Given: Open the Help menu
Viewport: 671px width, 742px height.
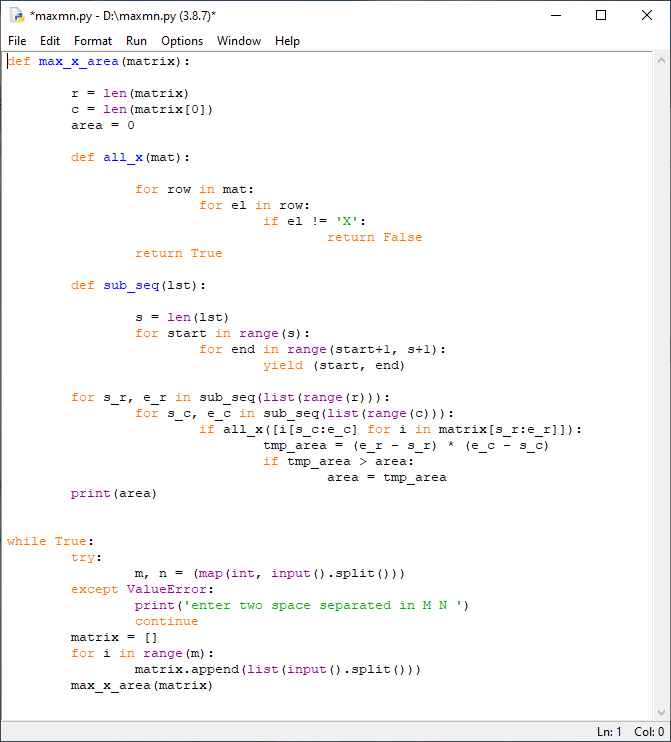Looking at the screenshot, I should click(x=287, y=41).
